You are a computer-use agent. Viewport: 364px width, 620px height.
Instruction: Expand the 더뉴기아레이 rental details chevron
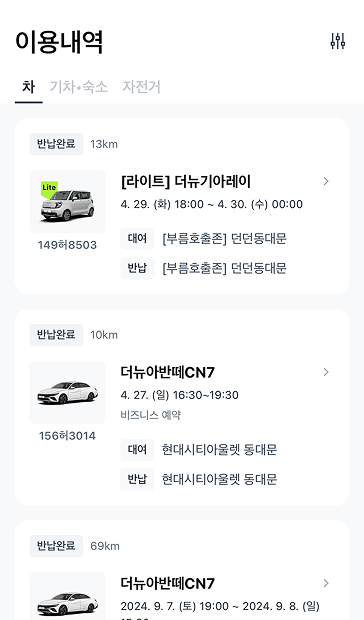326,181
